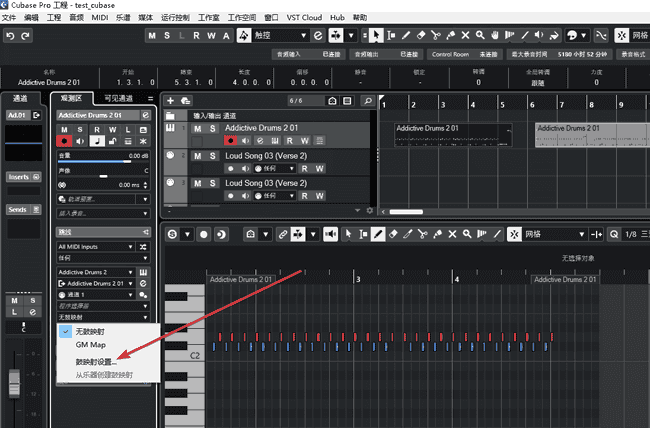The width and height of the screenshot is (650, 428).
Task: Select the Split scissors tool in main toolbar
Action: point(436,36)
